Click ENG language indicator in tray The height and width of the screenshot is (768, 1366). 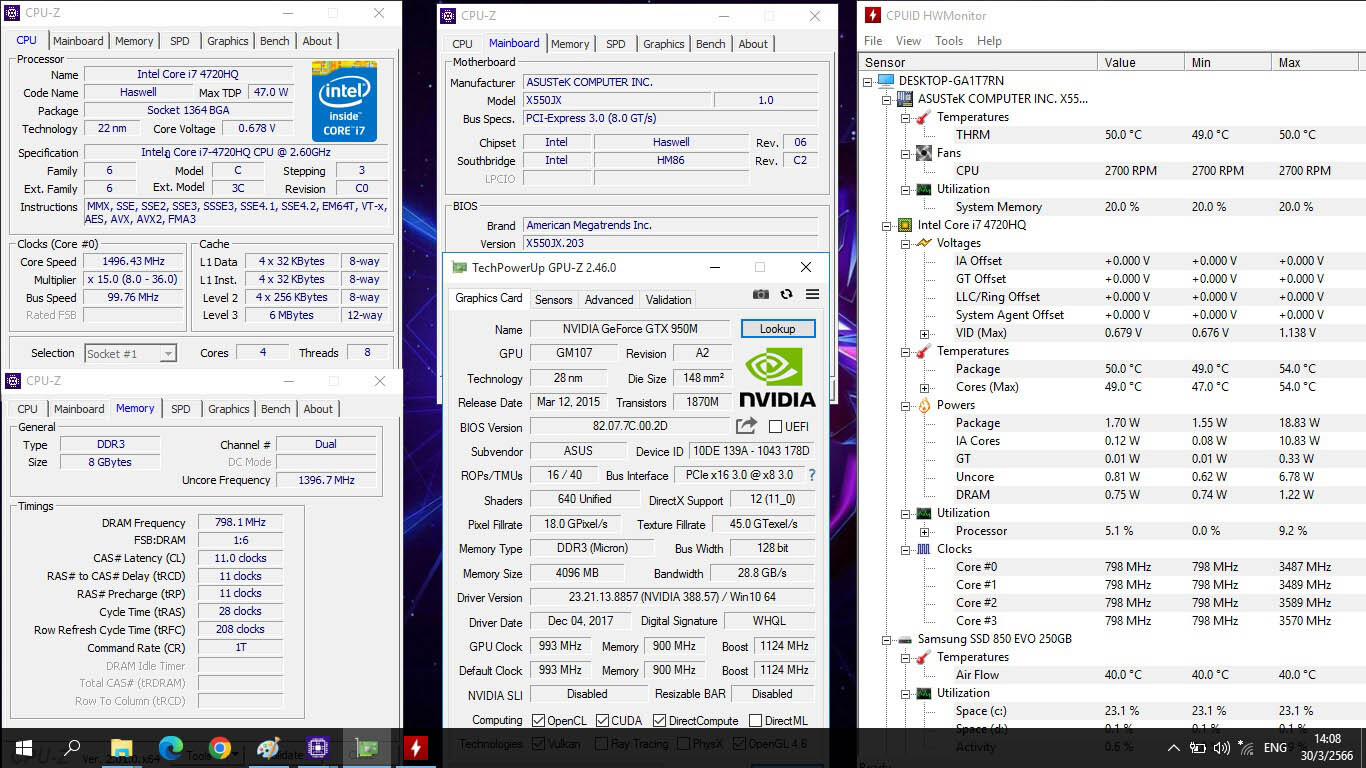1275,748
